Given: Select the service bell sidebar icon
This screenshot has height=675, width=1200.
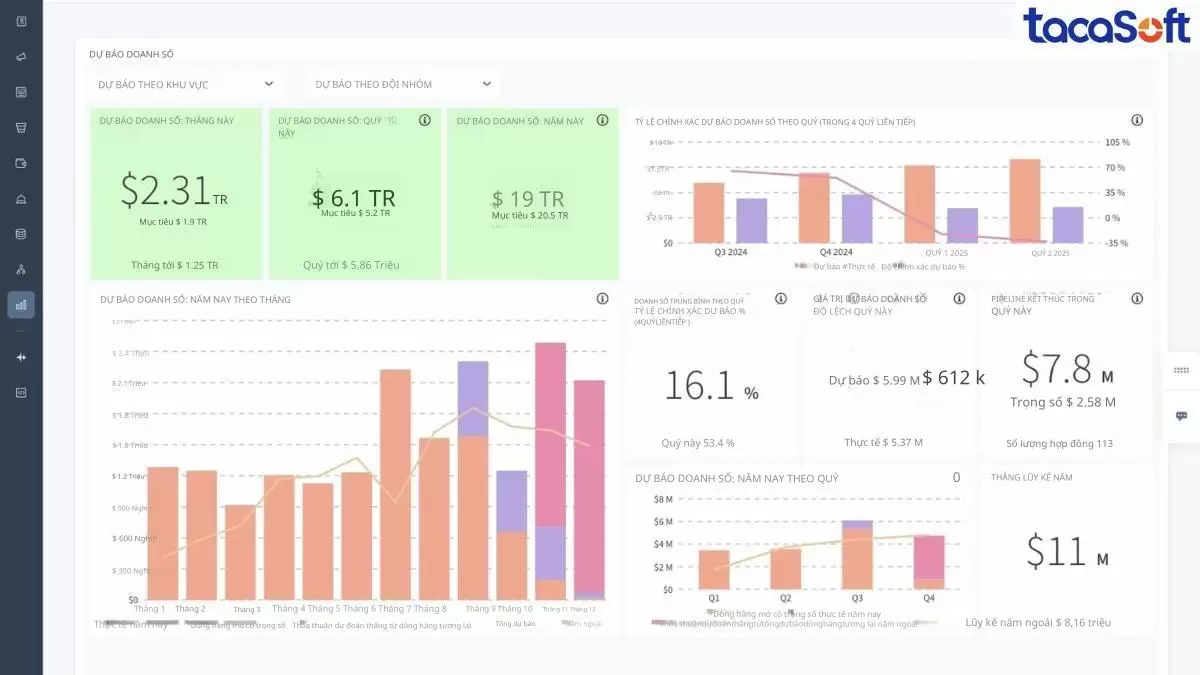Looking at the screenshot, I should tap(21, 198).
